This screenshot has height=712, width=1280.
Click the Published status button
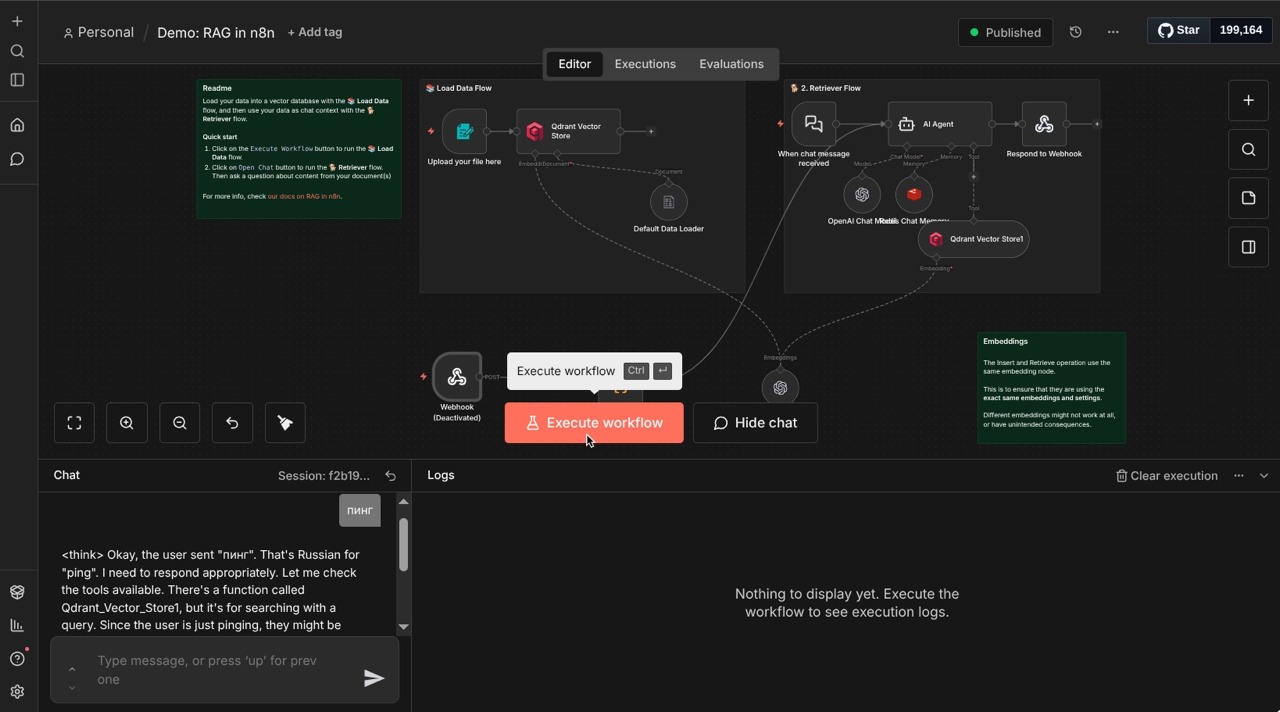click(1005, 32)
